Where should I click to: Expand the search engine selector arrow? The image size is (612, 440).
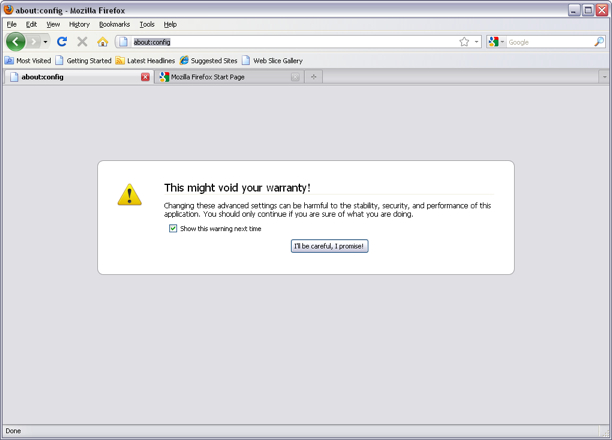pyautogui.click(x=502, y=42)
